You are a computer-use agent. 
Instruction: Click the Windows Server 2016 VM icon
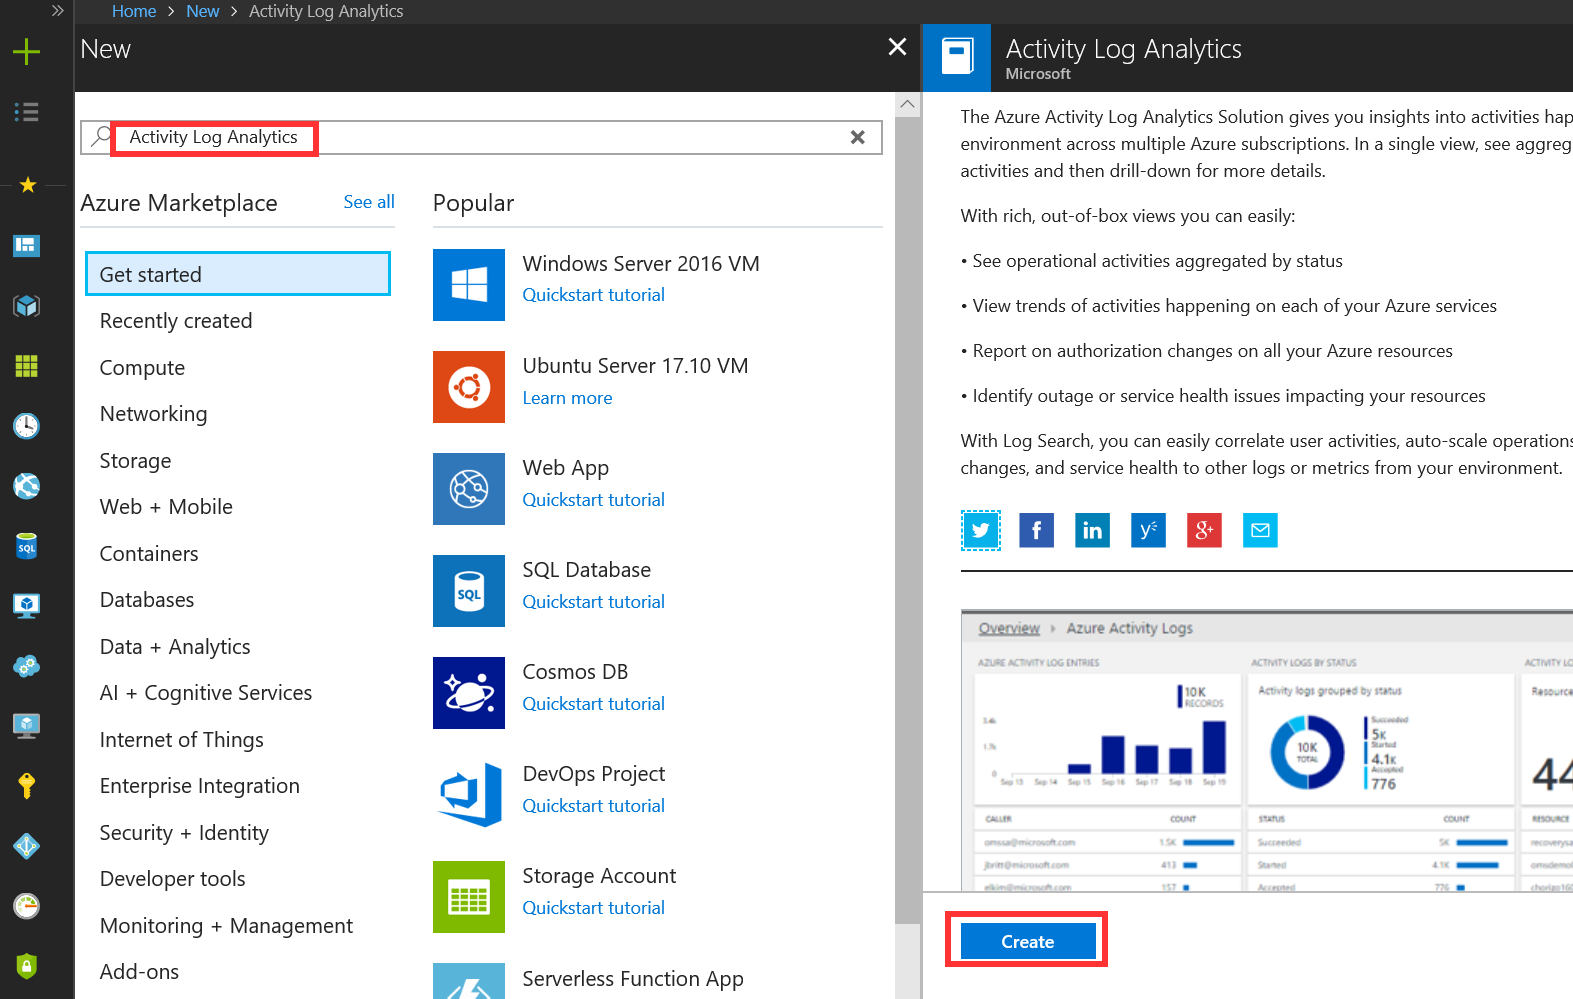[x=469, y=285]
